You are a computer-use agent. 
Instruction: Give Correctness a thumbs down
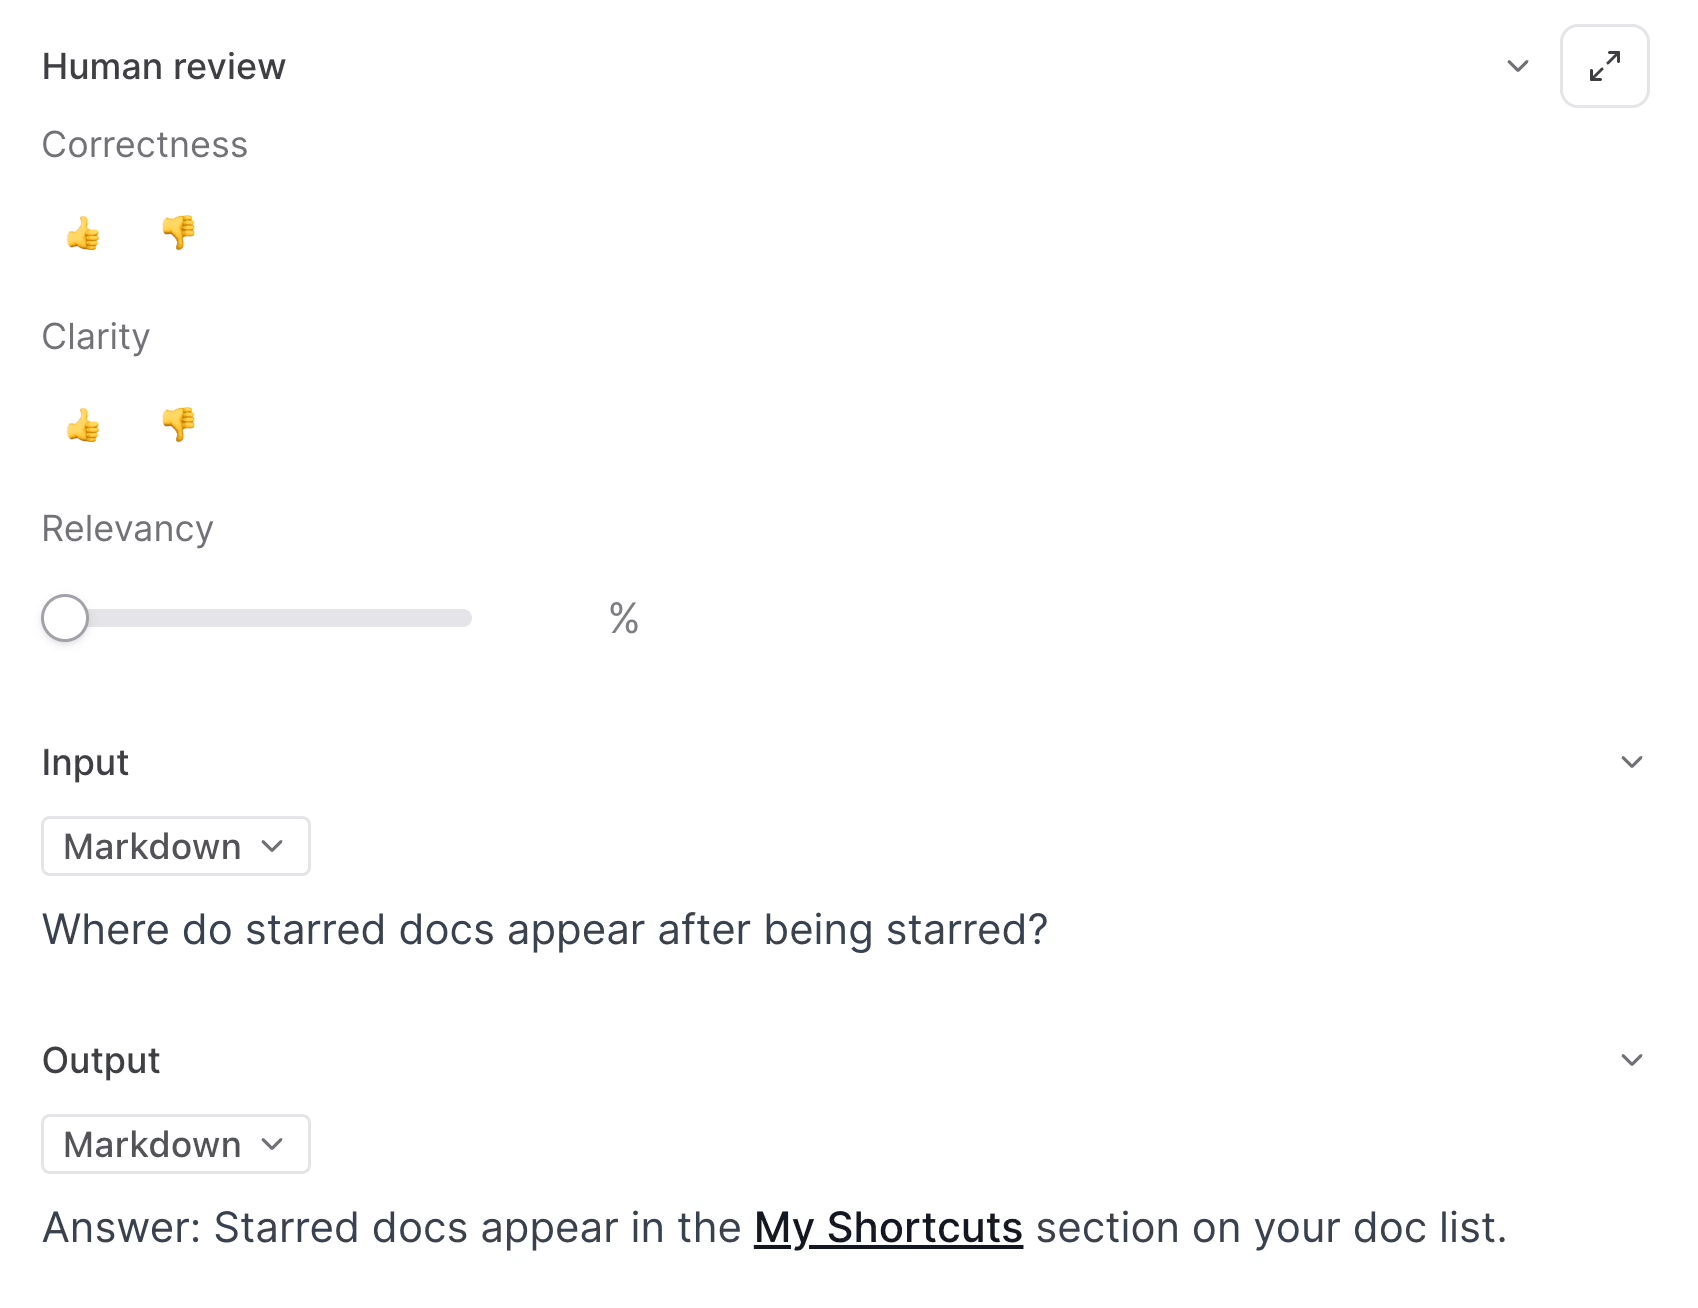[x=179, y=232]
